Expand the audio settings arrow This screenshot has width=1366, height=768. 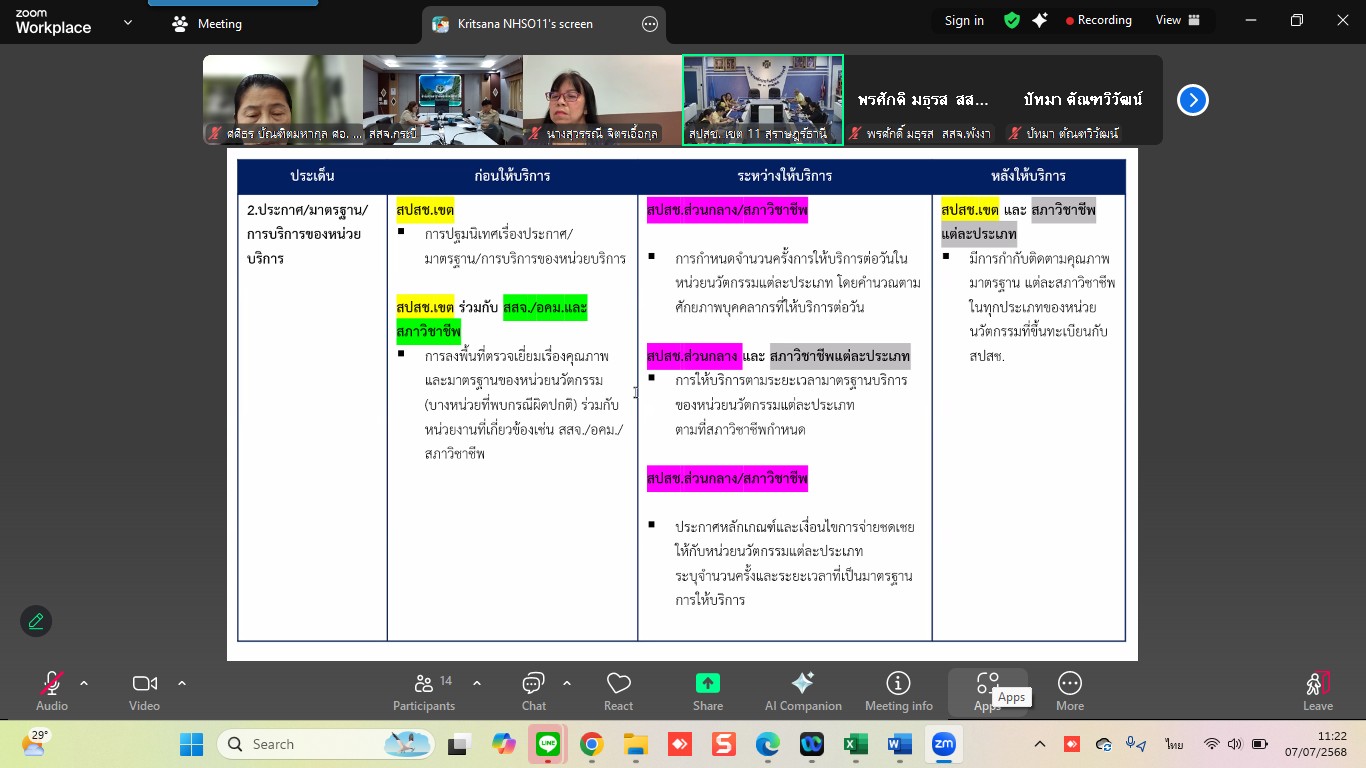click(x=84, y=684)
